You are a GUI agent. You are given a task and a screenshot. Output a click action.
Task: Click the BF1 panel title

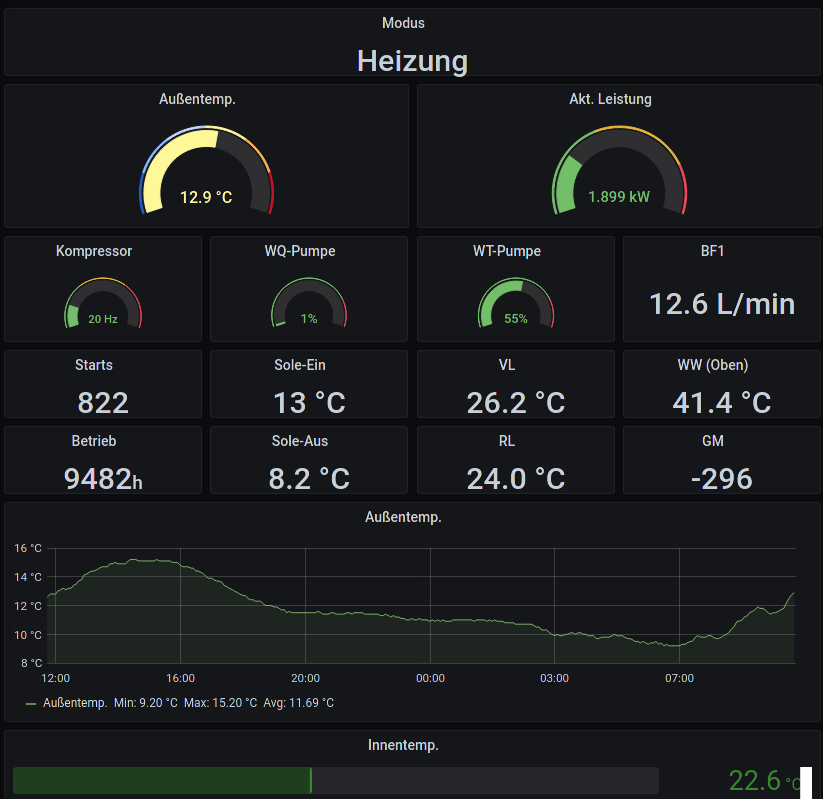click(x=712, y=251)
